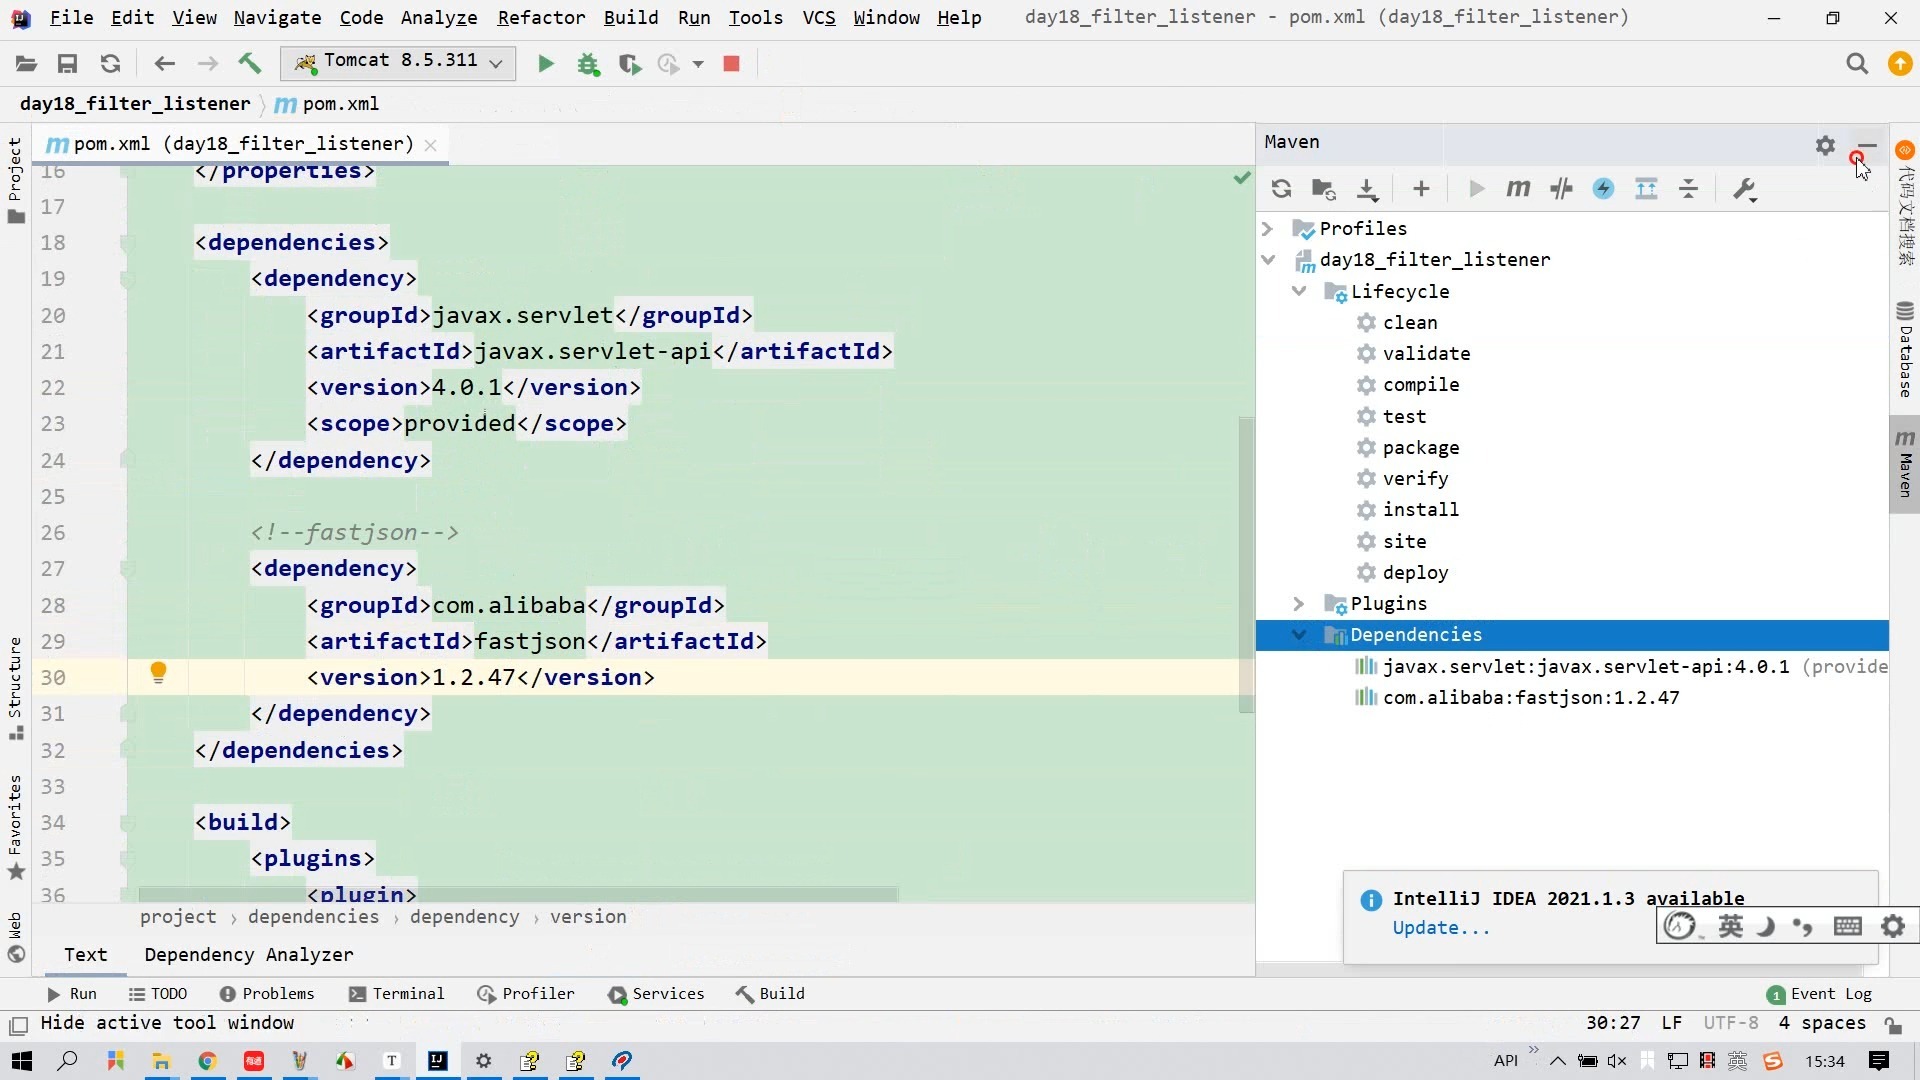Add a Maven project with the plus icon
The height and width of the screenshot is (1080, 1920).
pos(1421,189)
